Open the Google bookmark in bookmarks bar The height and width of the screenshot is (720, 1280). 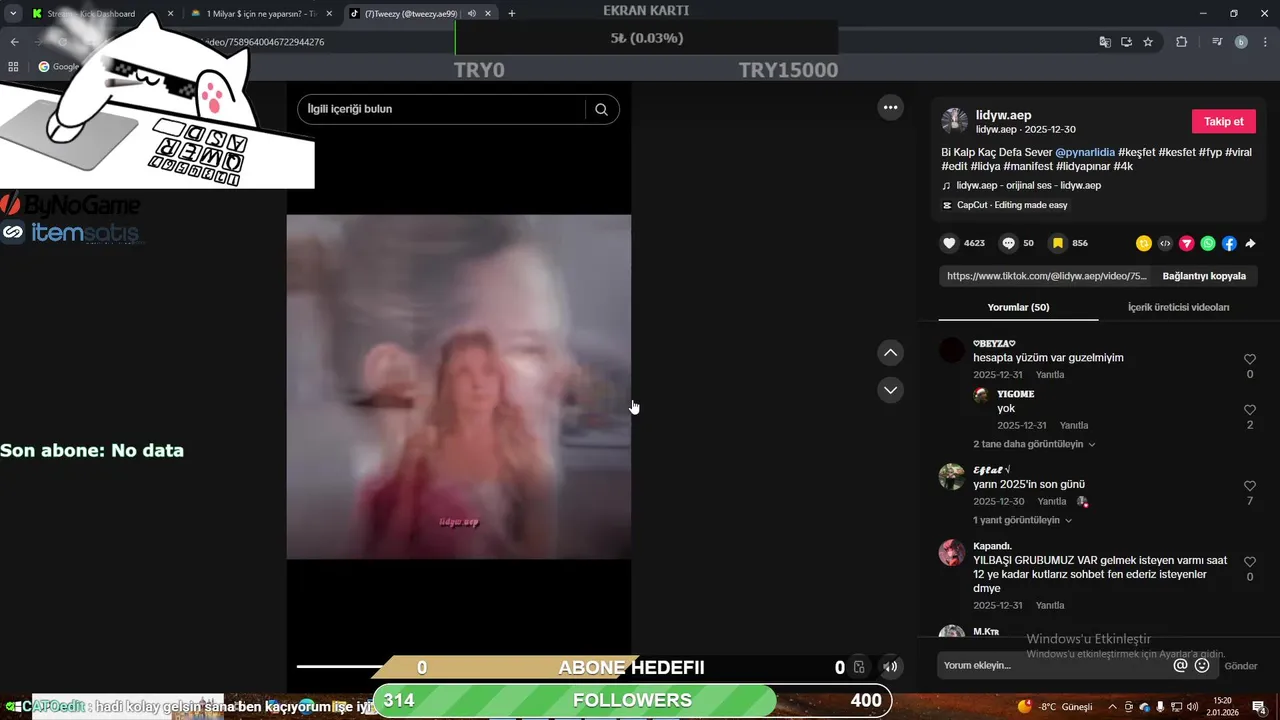click(58, 67)
